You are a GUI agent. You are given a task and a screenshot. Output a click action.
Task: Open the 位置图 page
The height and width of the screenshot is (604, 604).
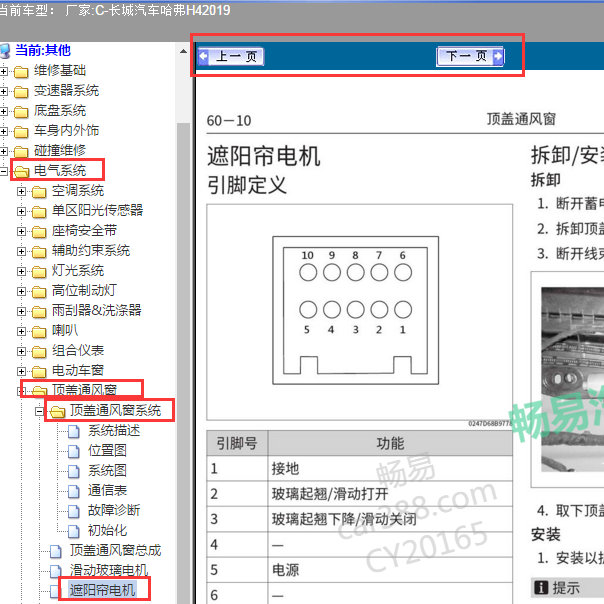[107, 450]
